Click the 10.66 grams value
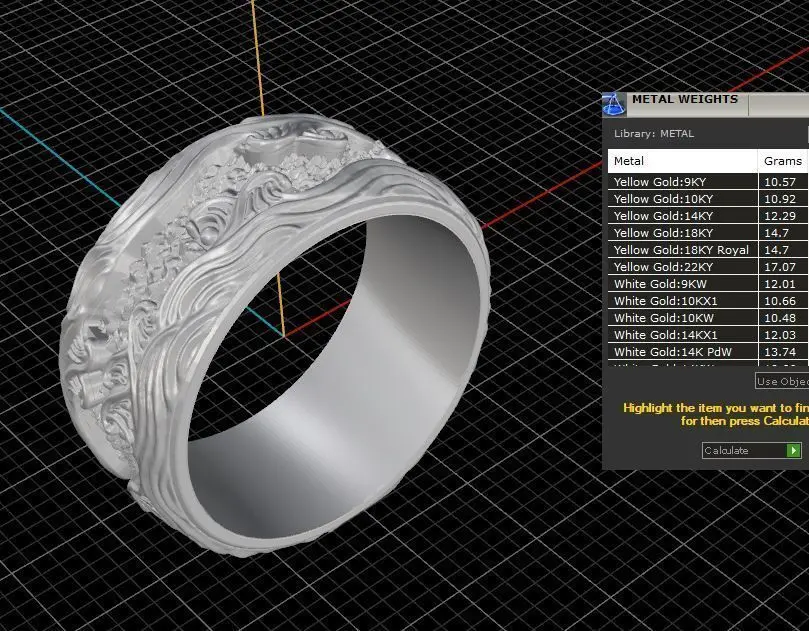The width and height of the screenshot is (809, 631). [780, 301]
